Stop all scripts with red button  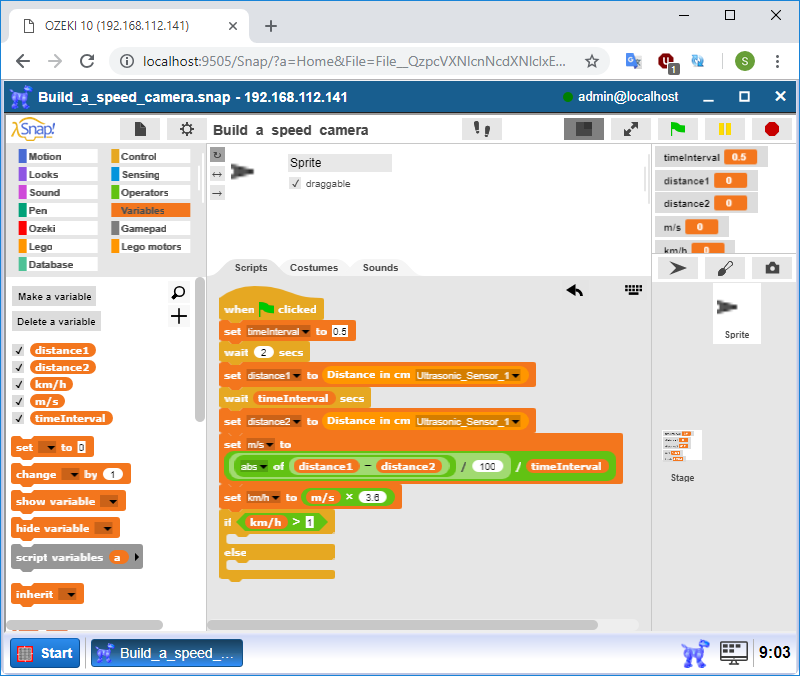click(x=772, y=129)
